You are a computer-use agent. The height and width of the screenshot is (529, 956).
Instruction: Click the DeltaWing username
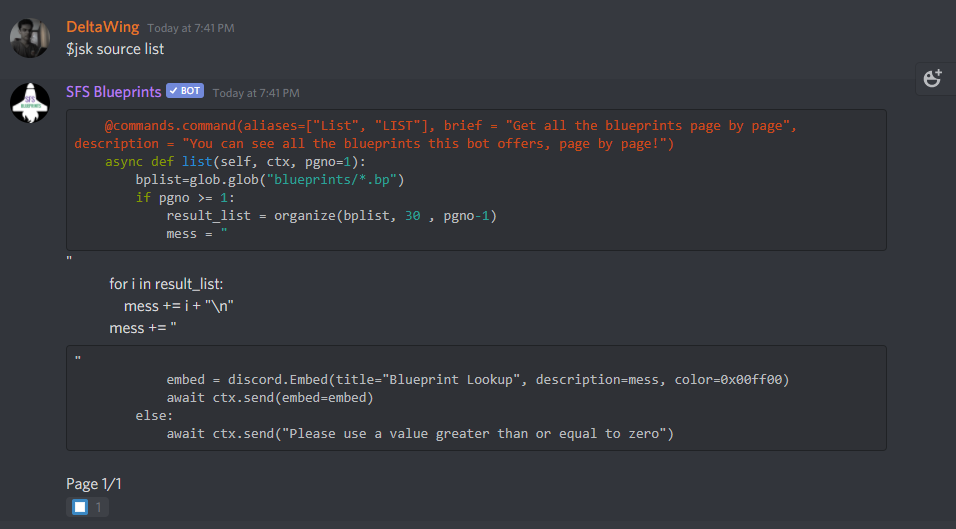[102, 27]
